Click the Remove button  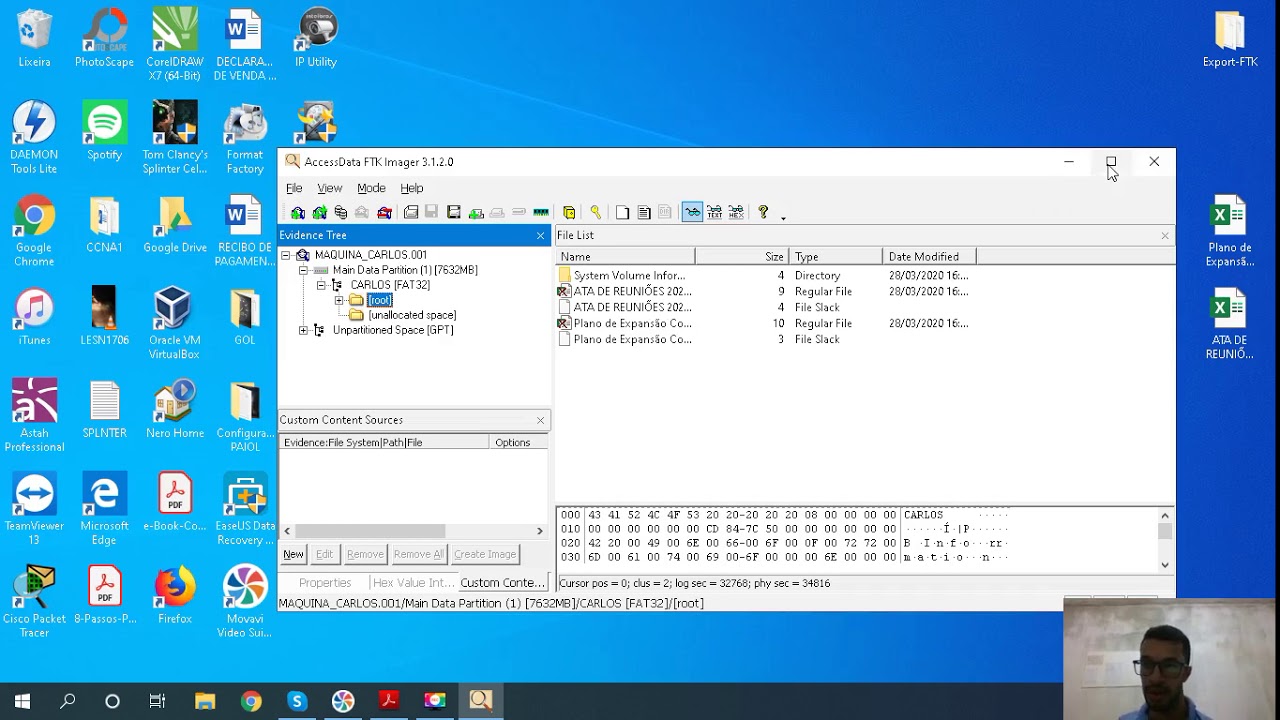365,554
